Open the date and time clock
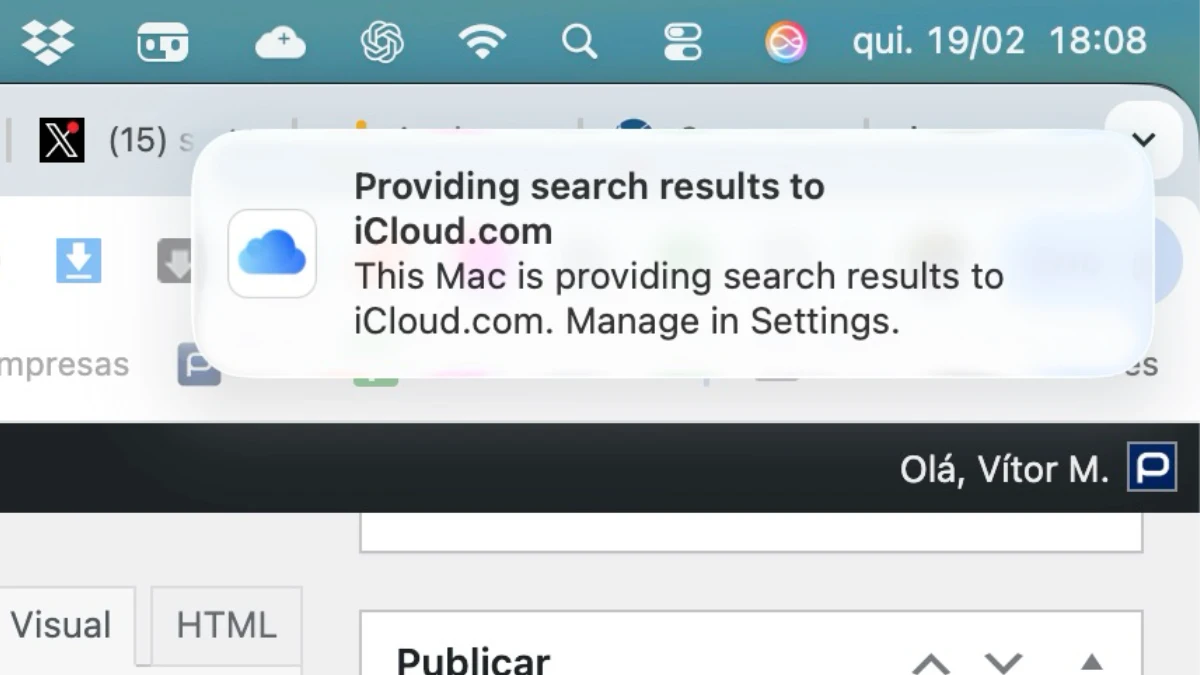 tap(999, 42)
